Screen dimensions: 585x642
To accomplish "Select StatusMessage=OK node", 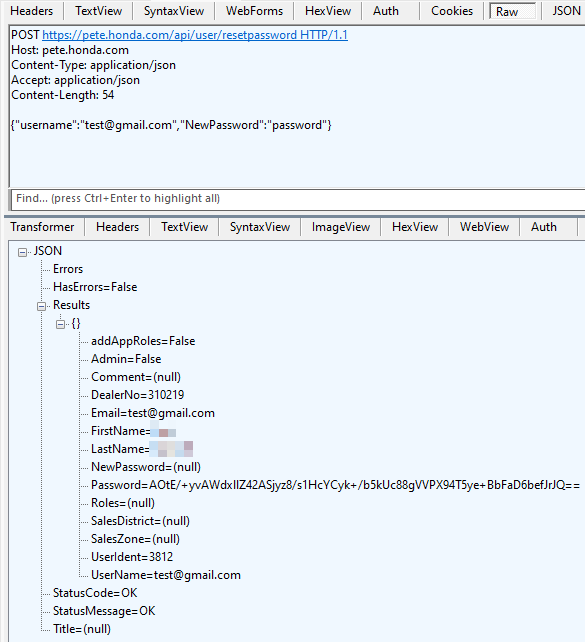I will [104, 611].
